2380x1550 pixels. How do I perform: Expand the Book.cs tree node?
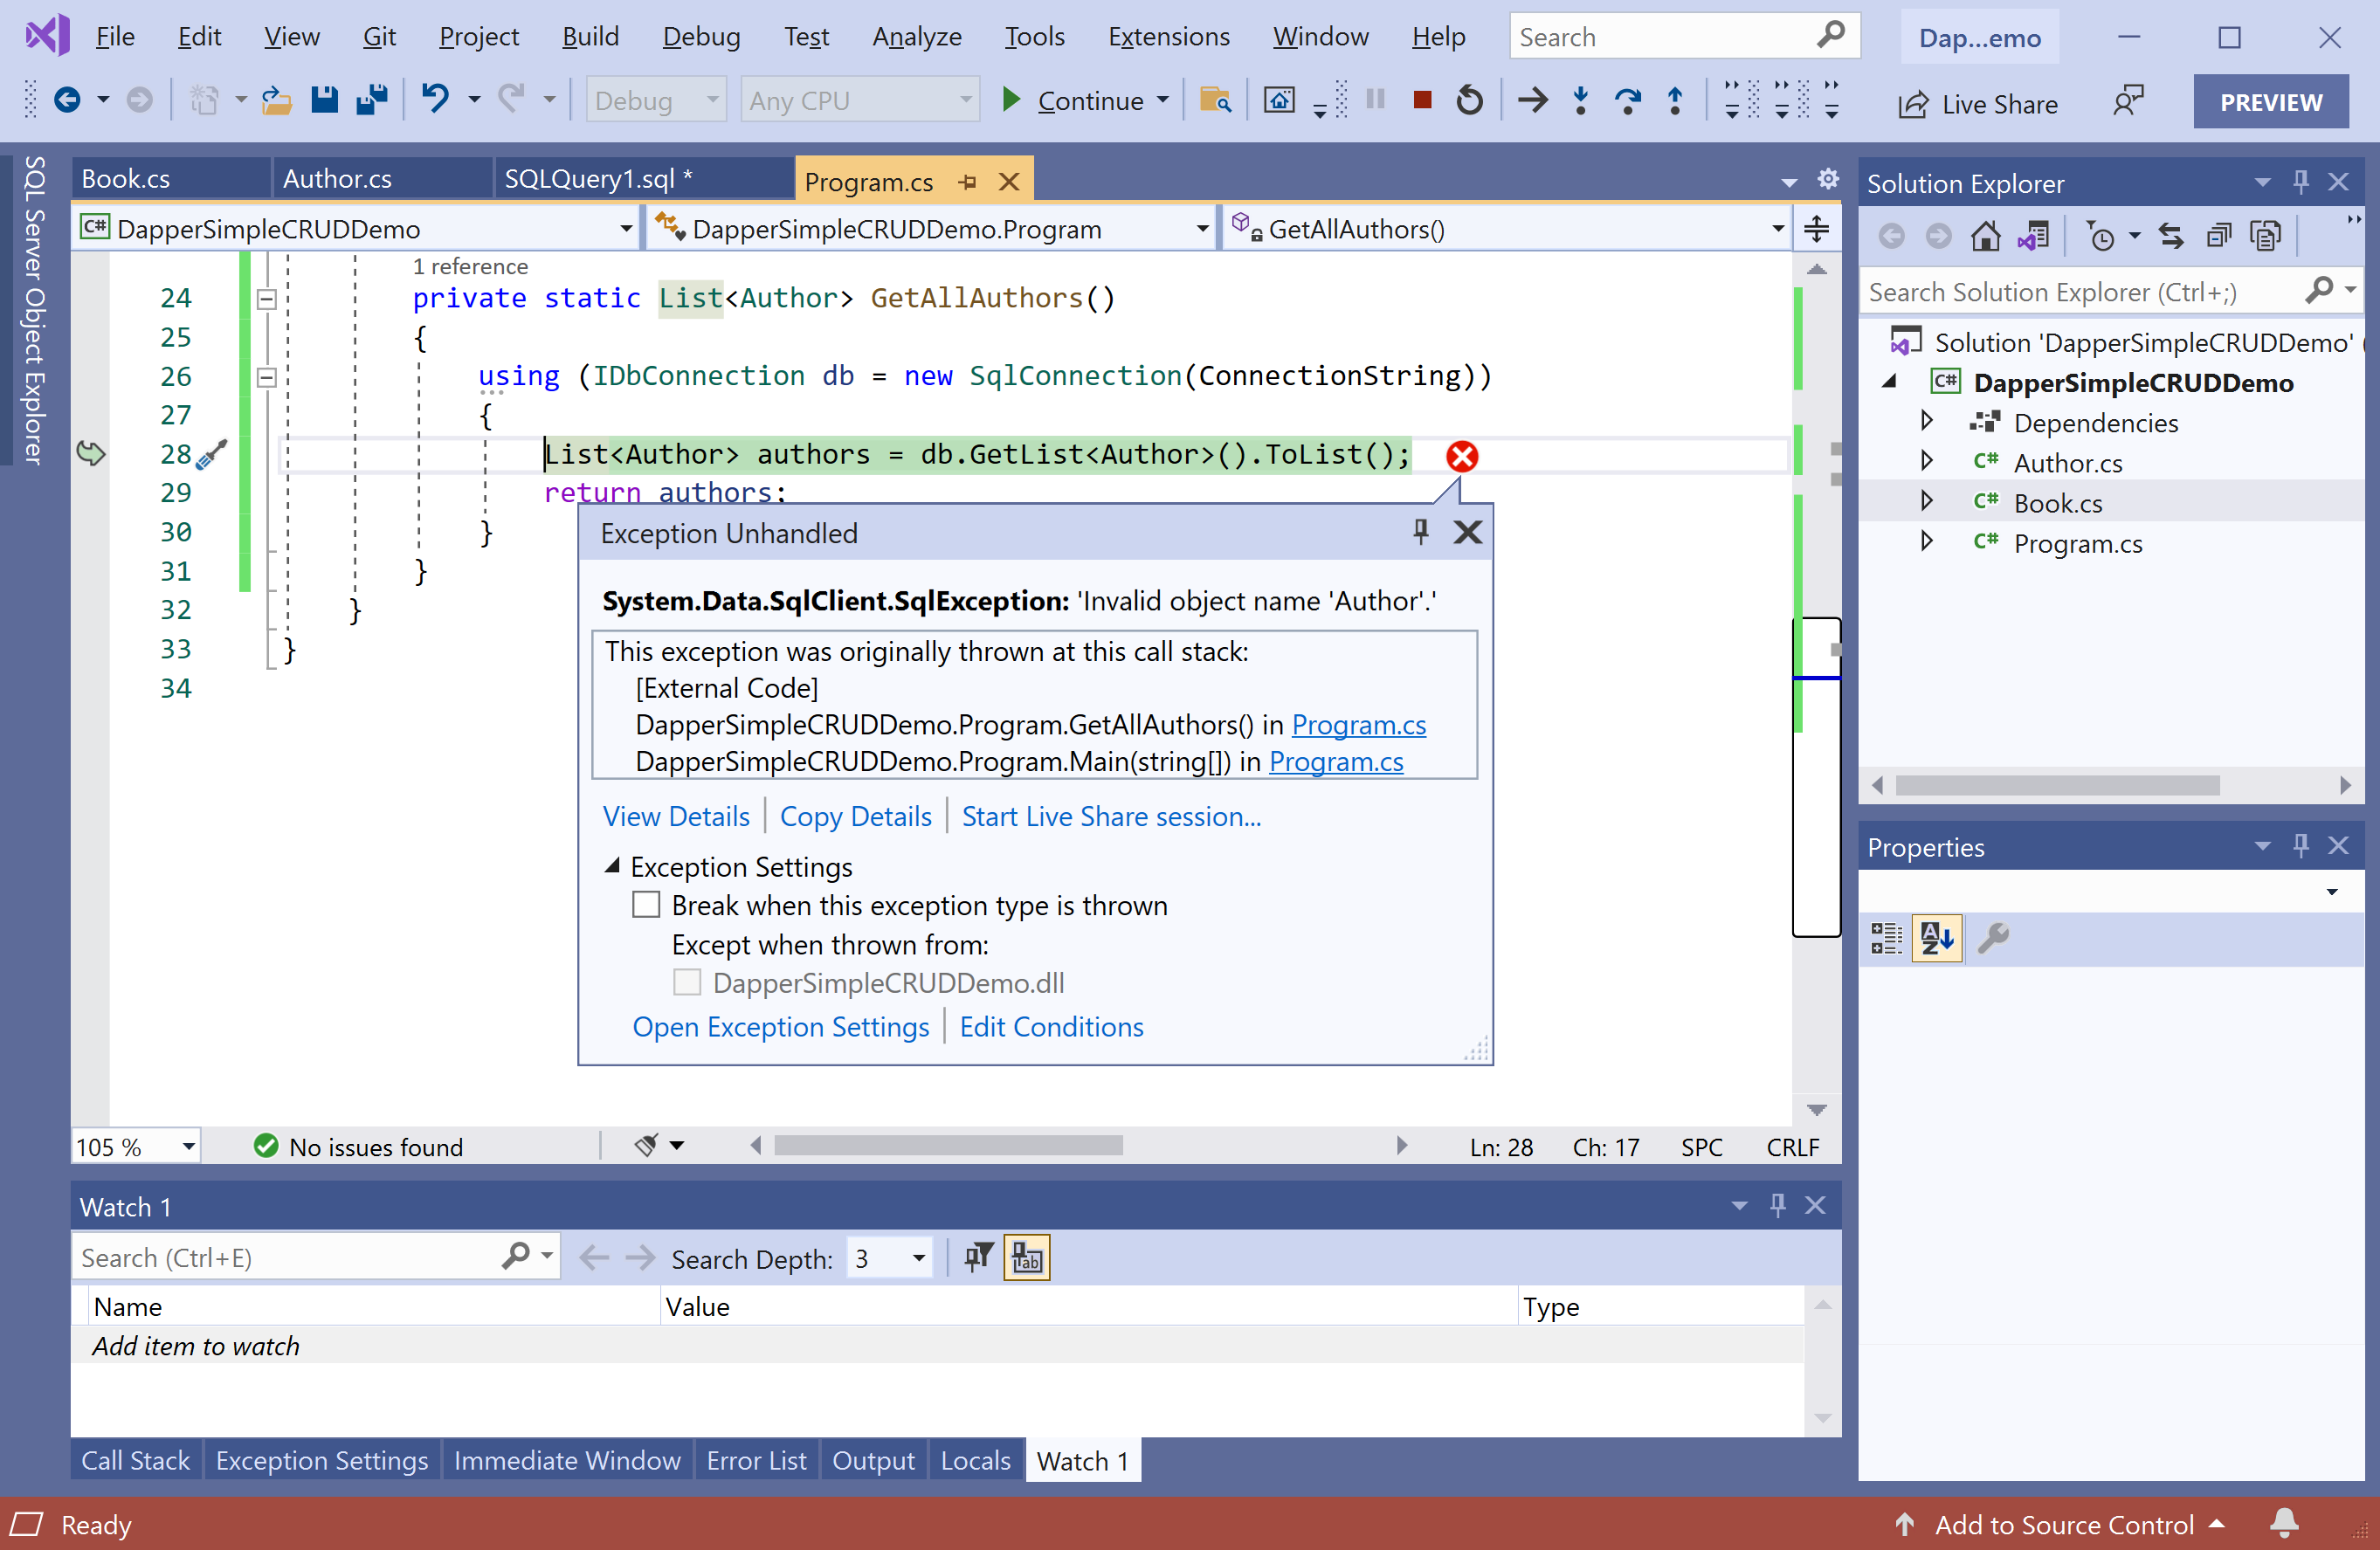(1926, 502)
